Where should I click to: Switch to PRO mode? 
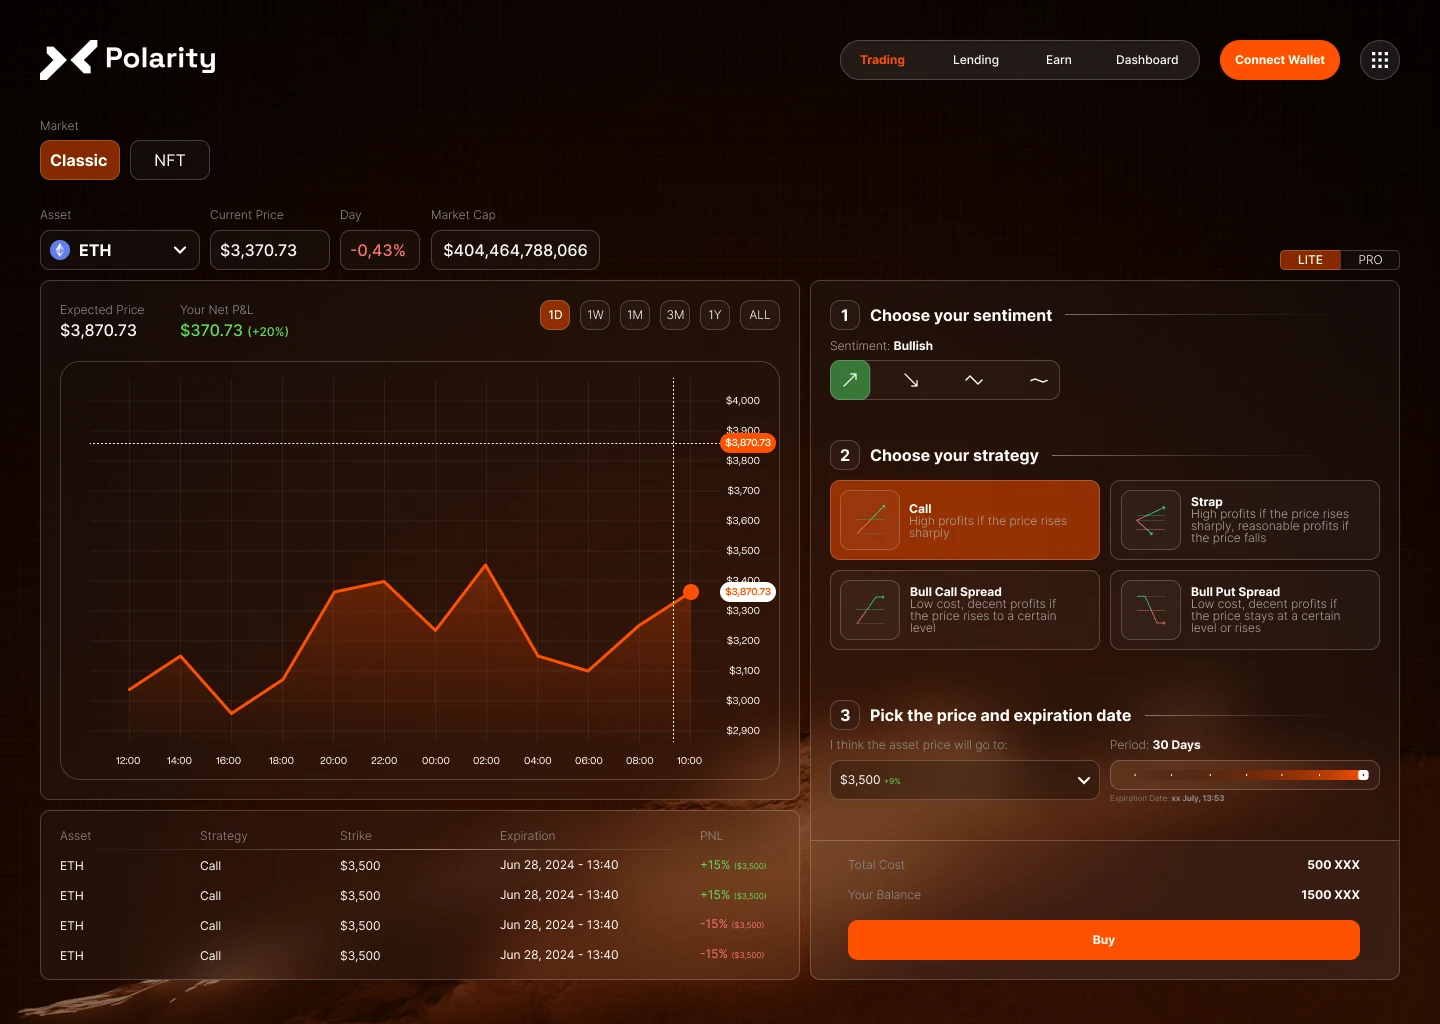tap(1370, 260)
